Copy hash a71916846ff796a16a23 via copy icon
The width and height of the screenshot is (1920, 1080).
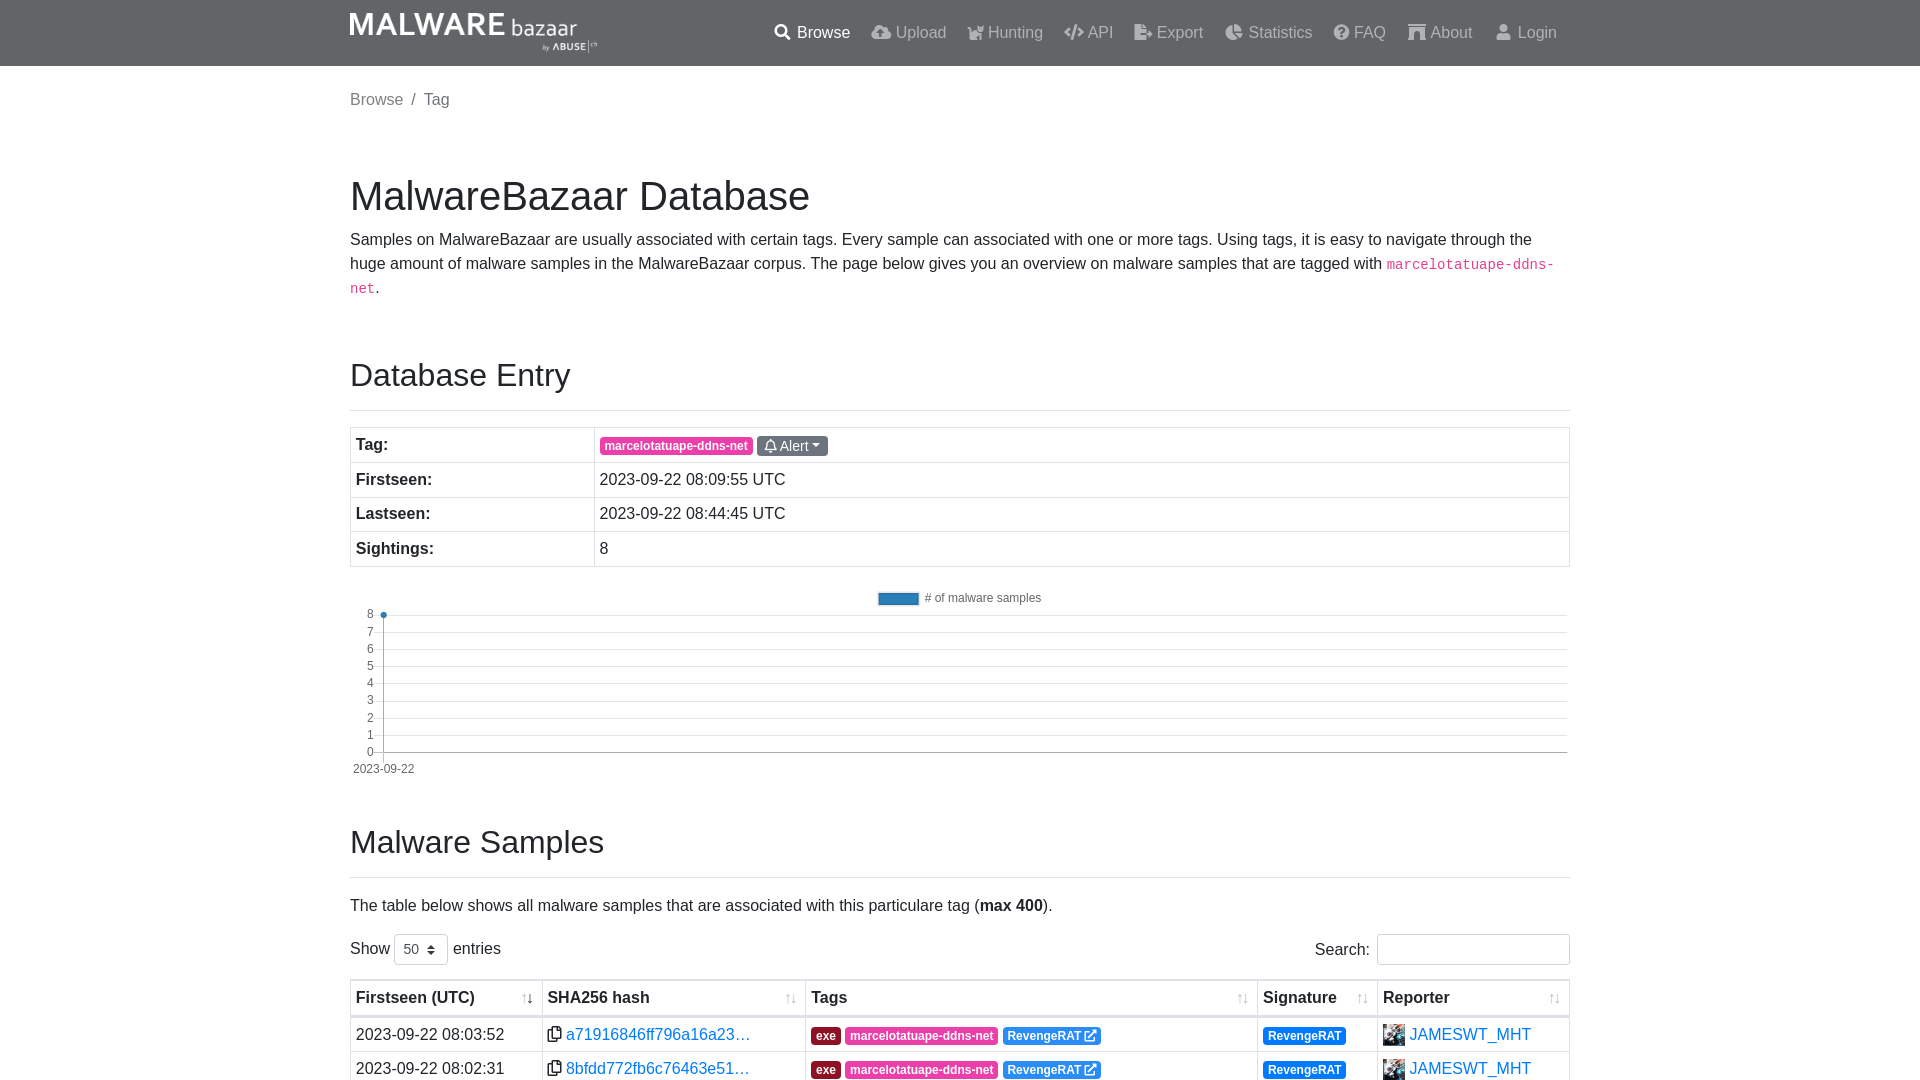click(x=554, y=1034)
